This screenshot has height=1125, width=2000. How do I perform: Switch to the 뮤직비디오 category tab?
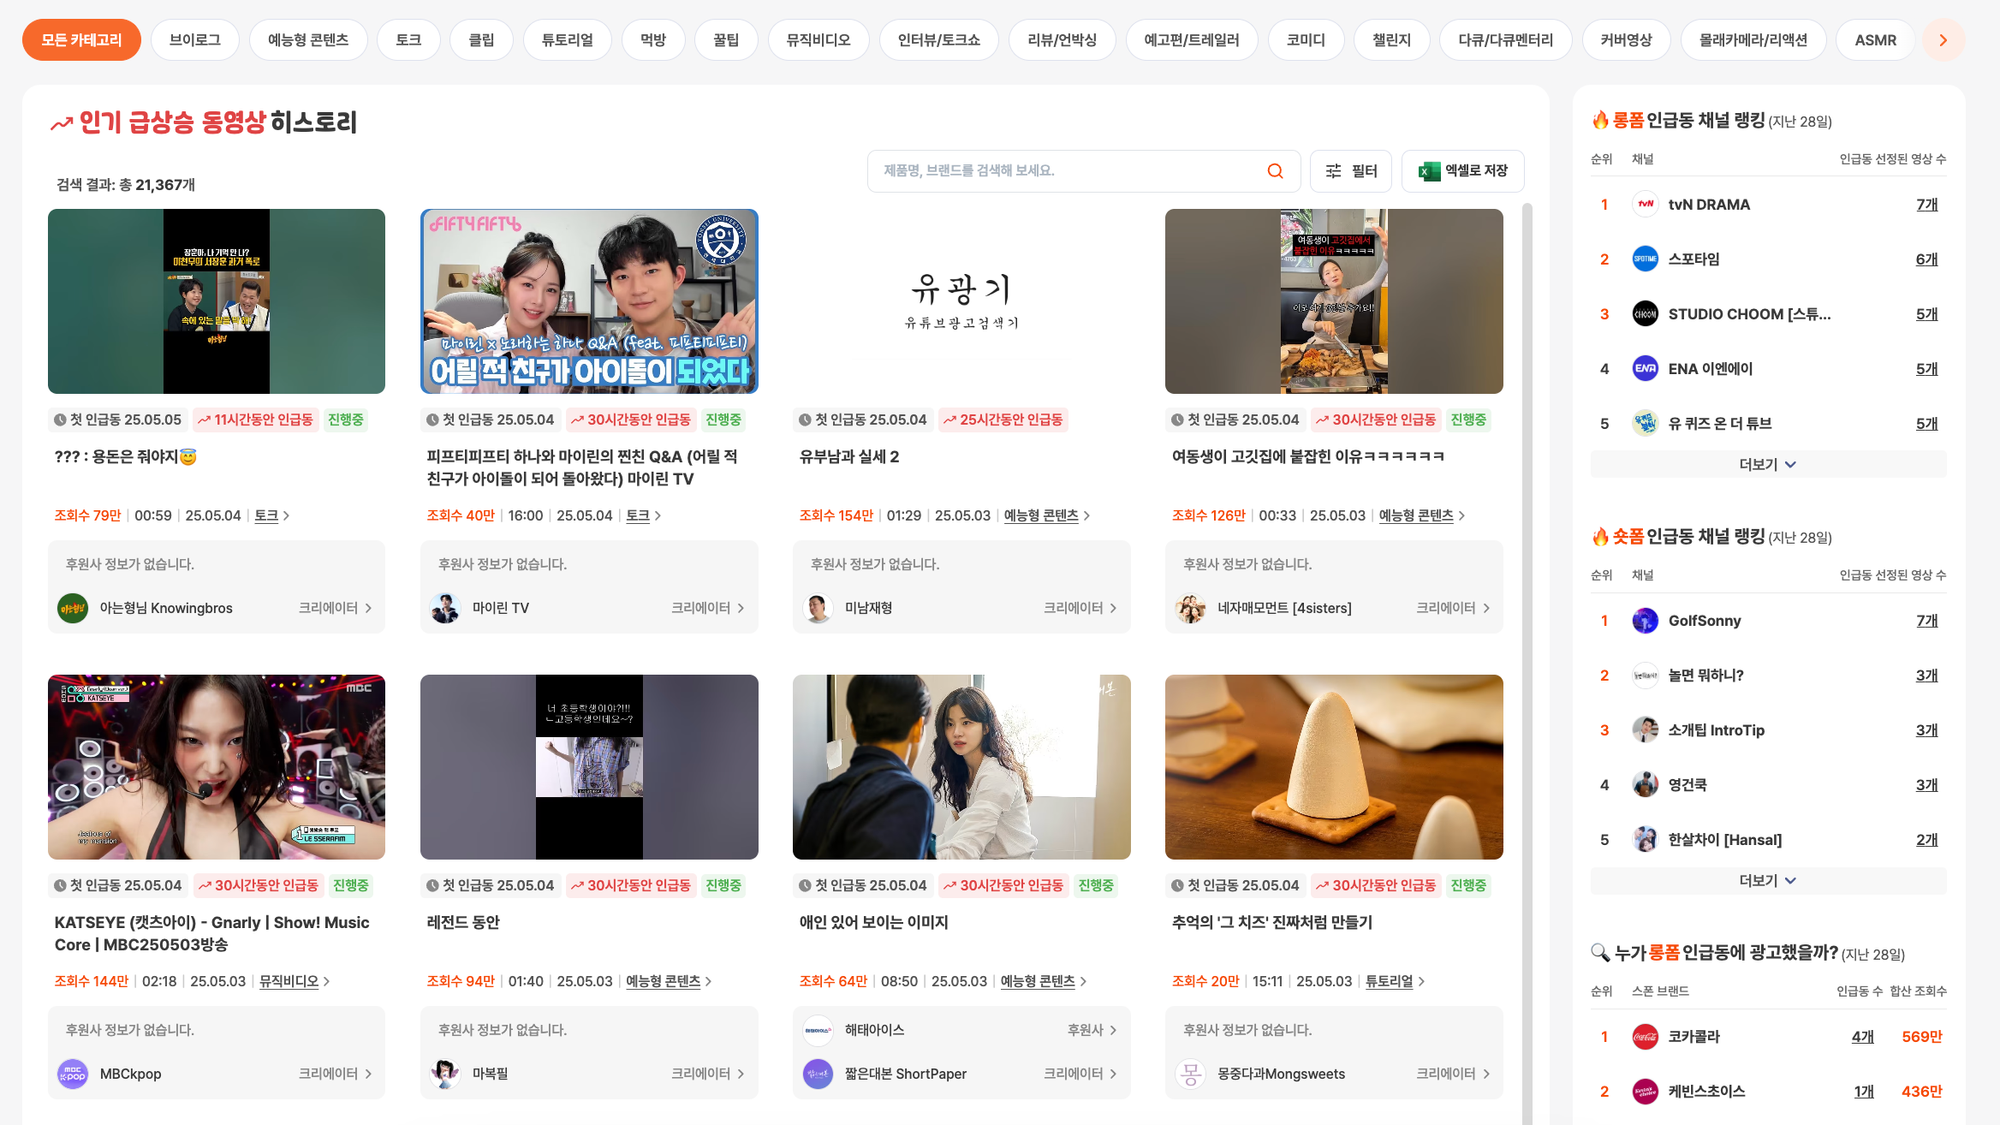click(x=818, y=40)
